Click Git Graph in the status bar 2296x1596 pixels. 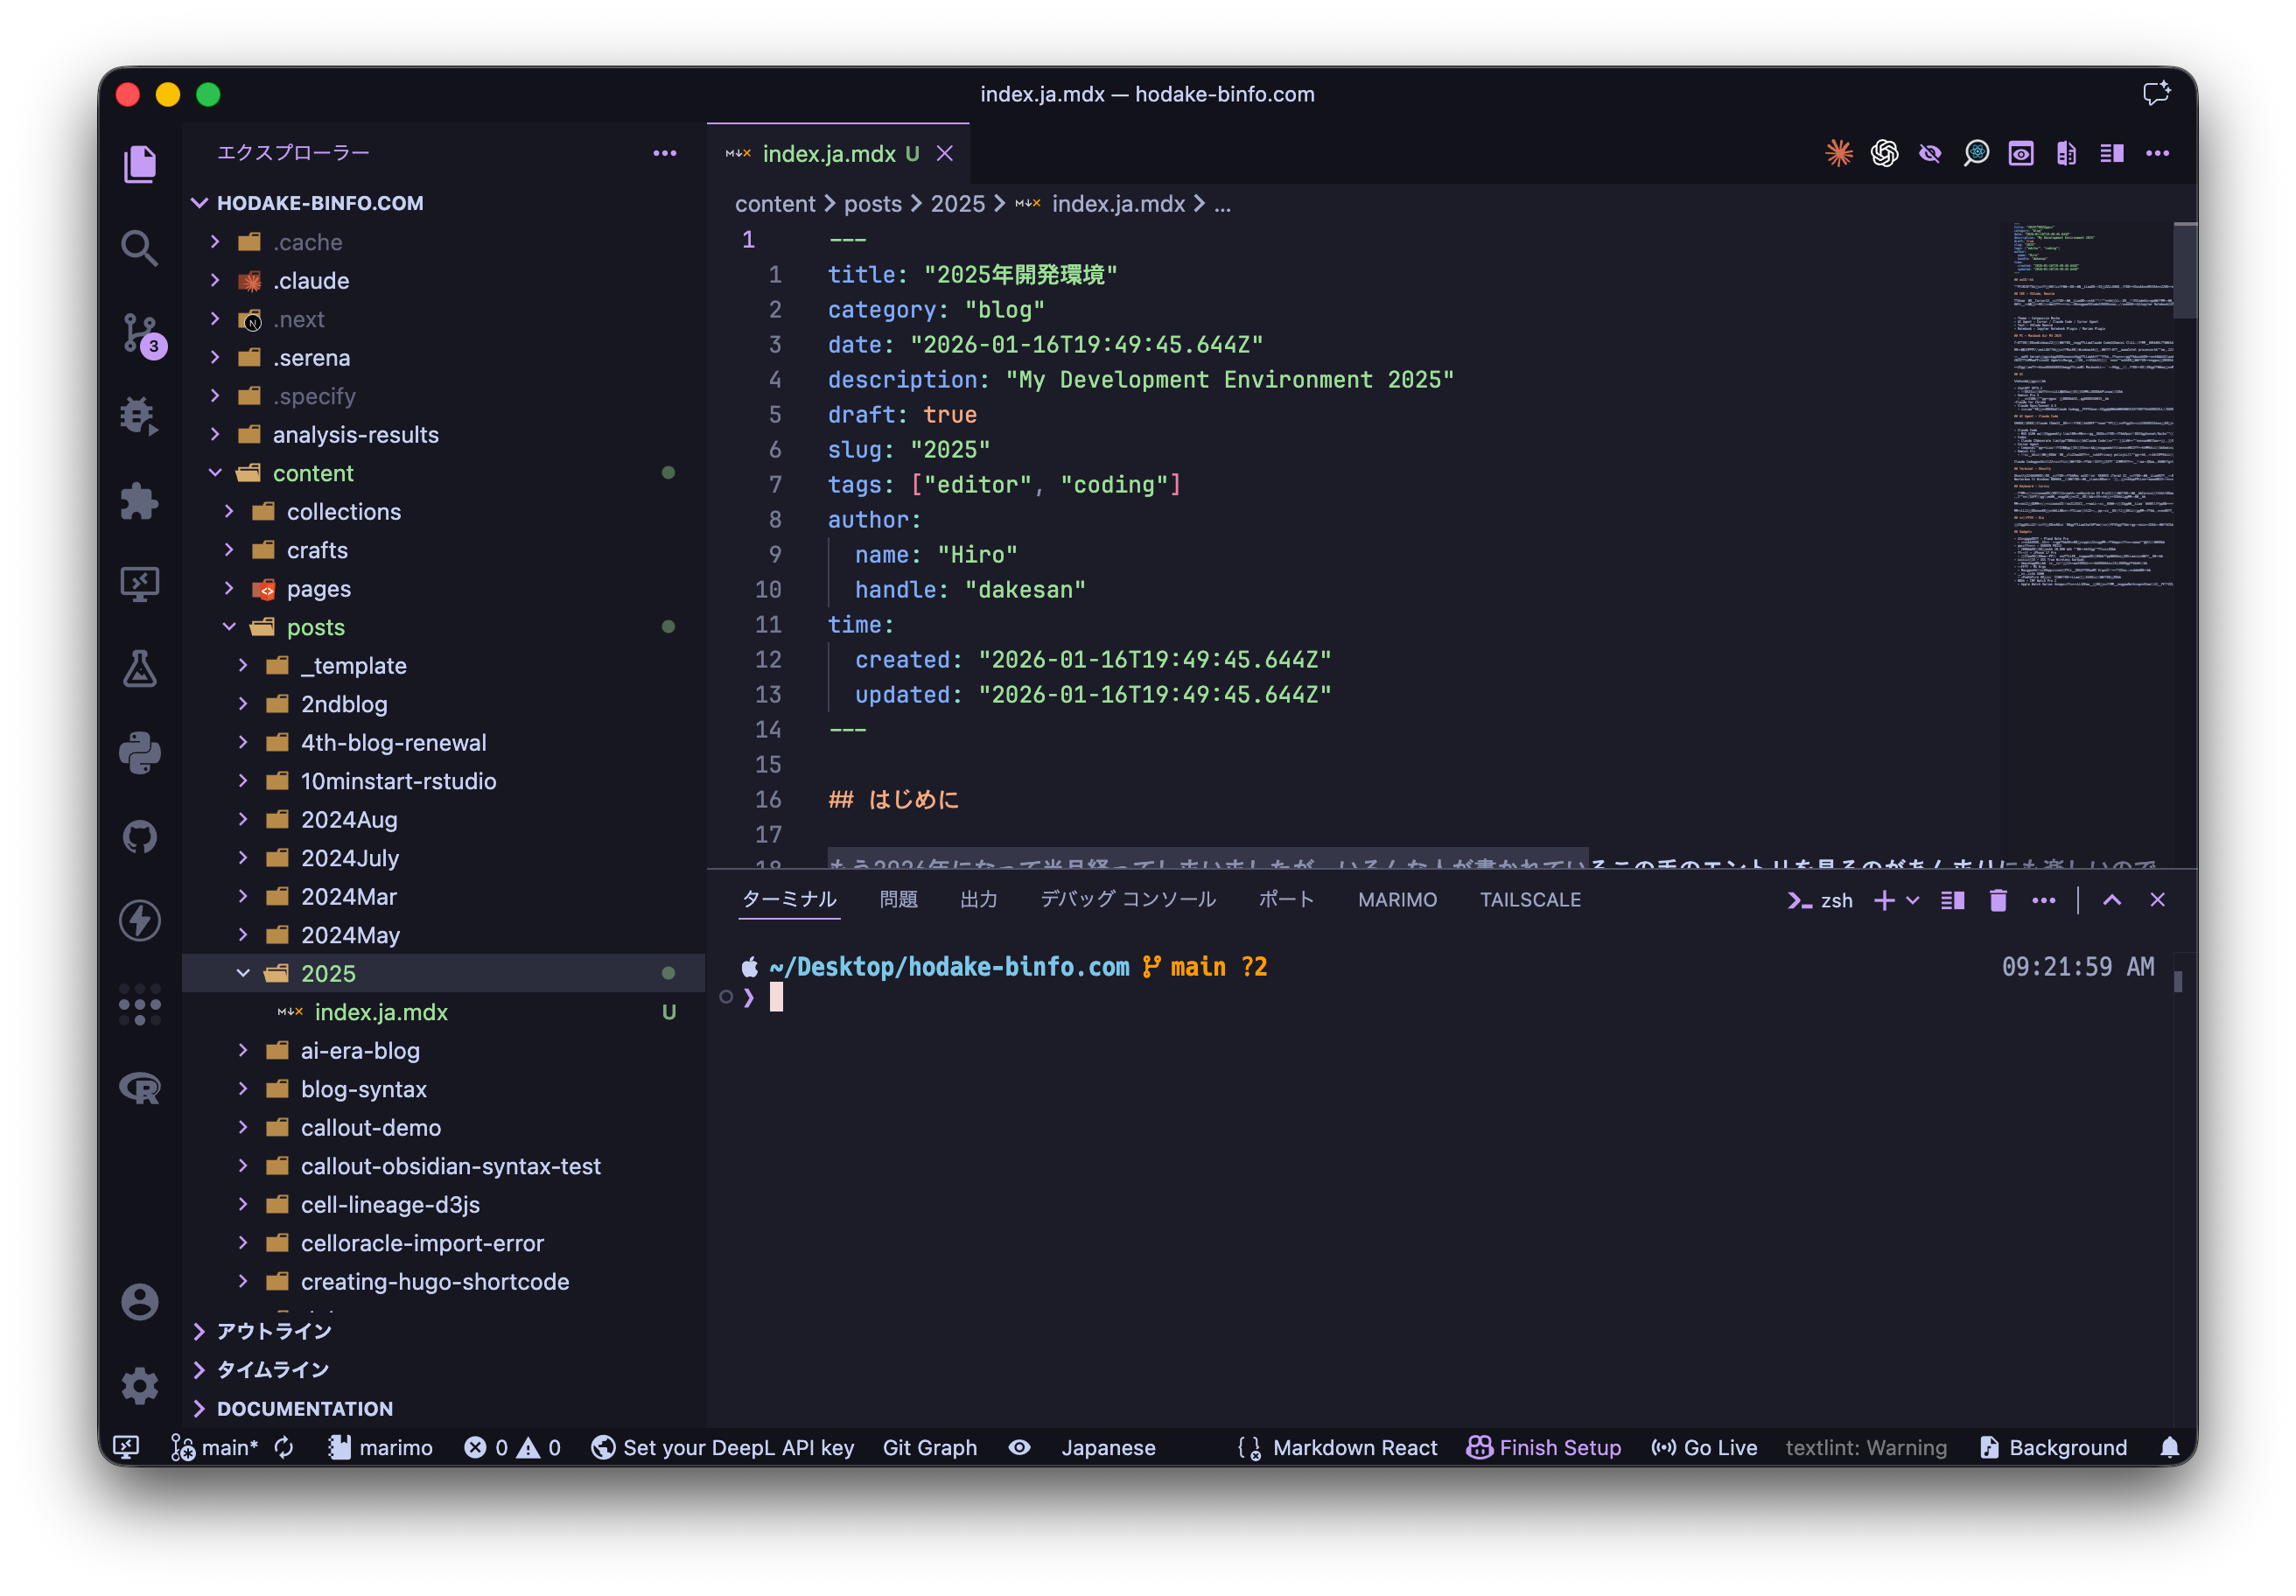(929, 1447)
